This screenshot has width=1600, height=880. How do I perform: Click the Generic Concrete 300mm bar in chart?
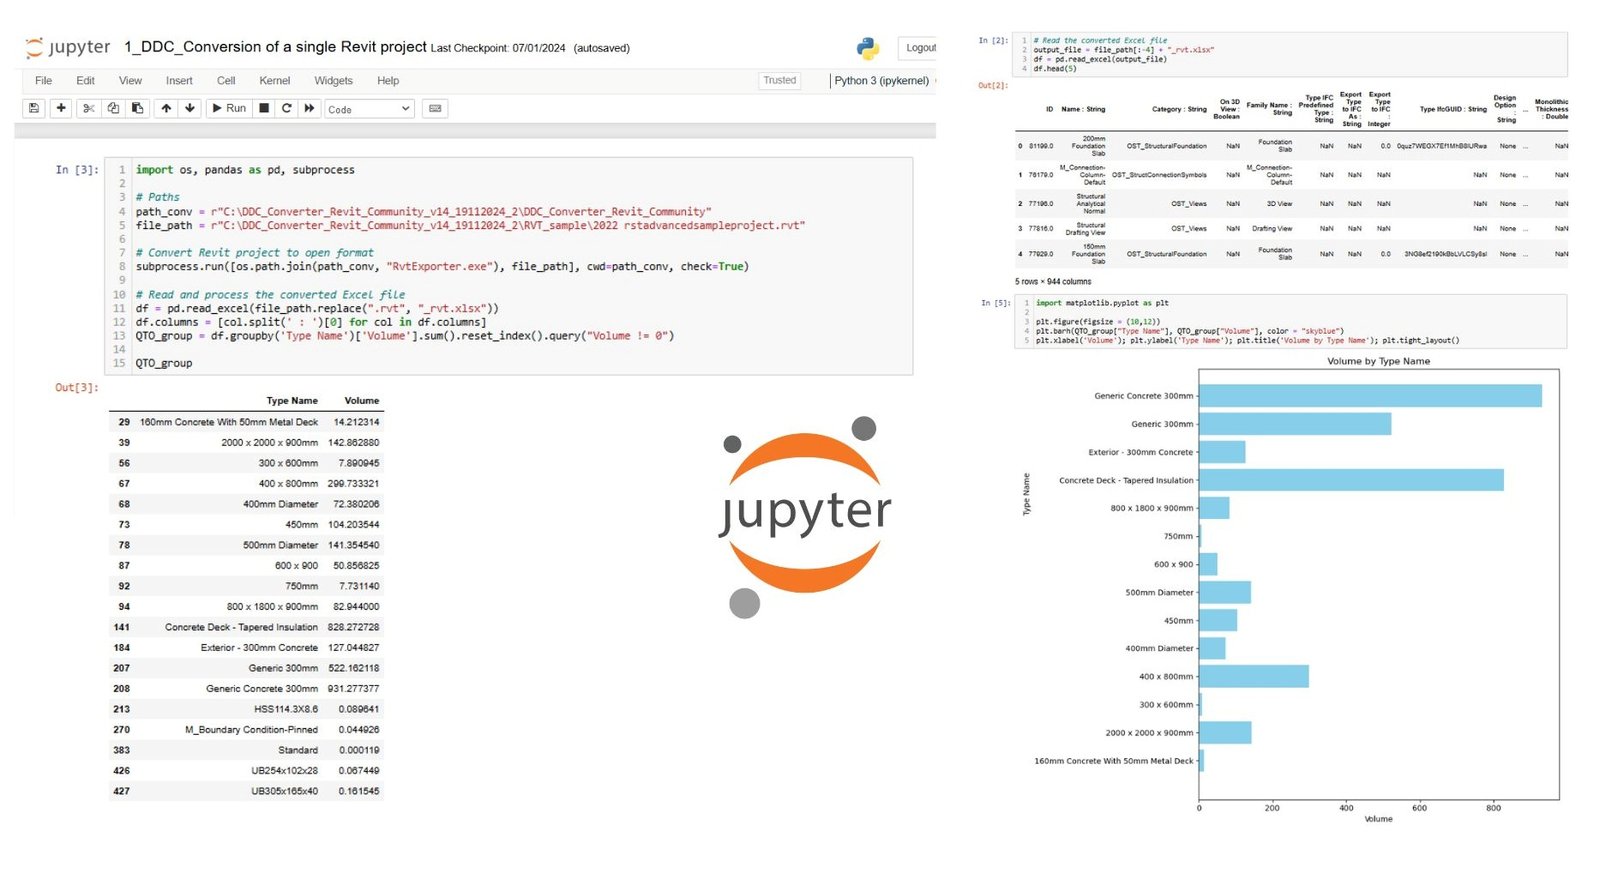click(x=1370, y=396)
